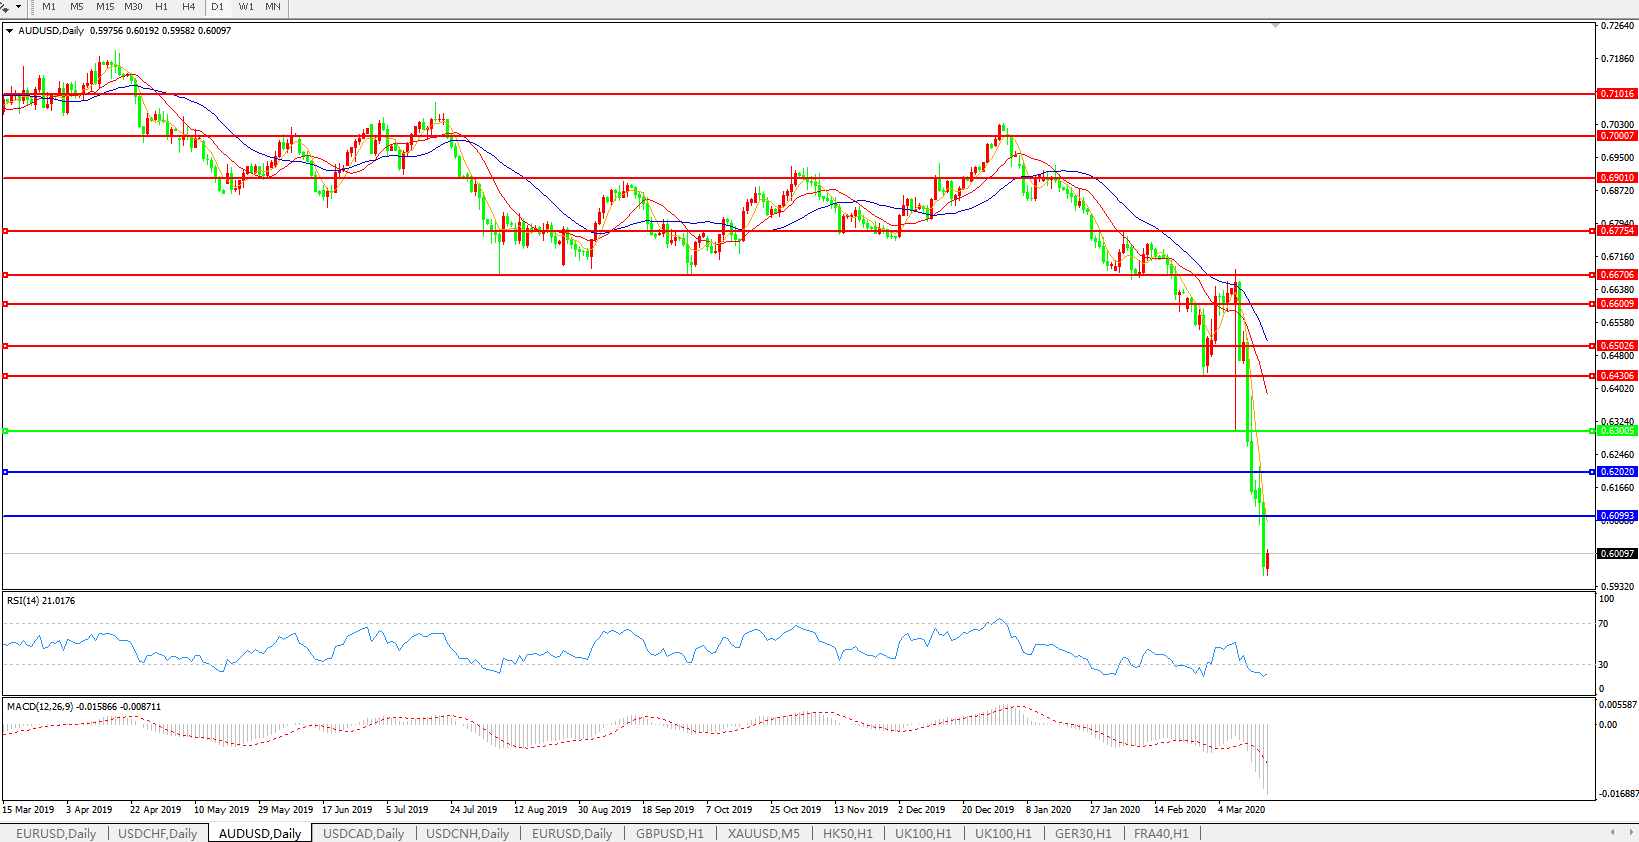Screen dimensions: 1639x842
Task: Open the USDCAD,Daily chart tab
Action: [x=363, y=833]
